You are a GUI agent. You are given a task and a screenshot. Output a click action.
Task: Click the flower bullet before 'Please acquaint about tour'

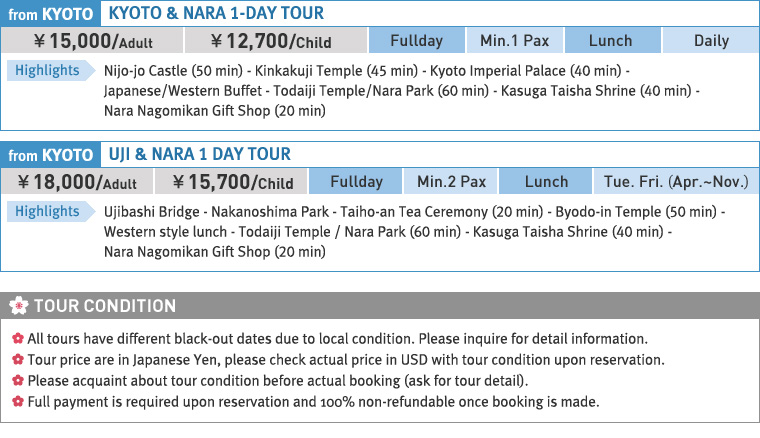pyautogui.click(x=17, y=381)
